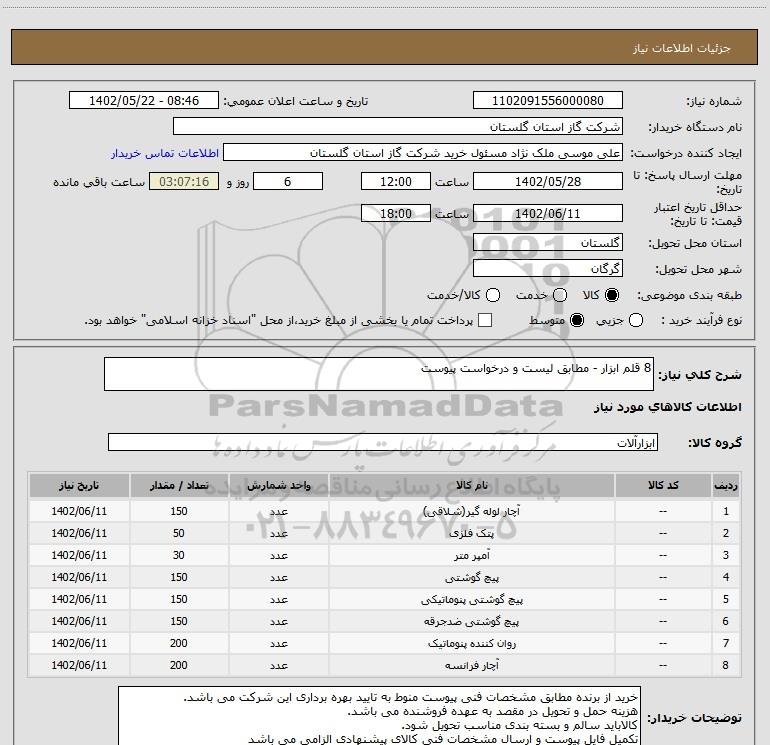The image size is (770, 745).
Task: Click the جزئیات اطلاعات نیاز header title
Action: pyautogui.click(x=681, y=48)
